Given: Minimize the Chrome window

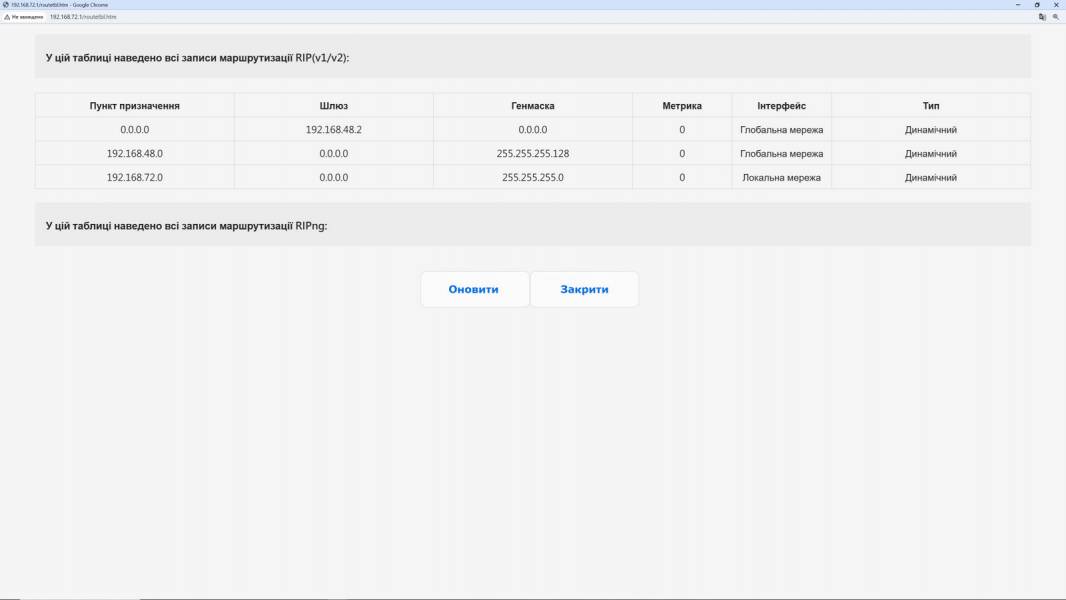Looking at the screenshot, I should 1018,5.
